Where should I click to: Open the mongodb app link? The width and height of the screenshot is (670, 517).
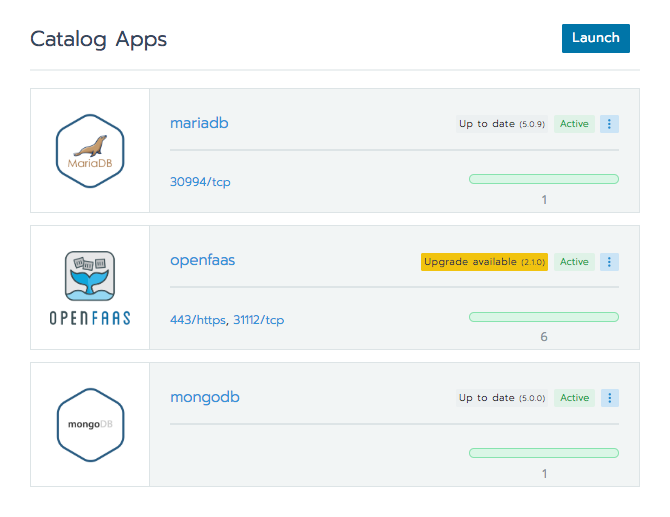click(205, 397)
